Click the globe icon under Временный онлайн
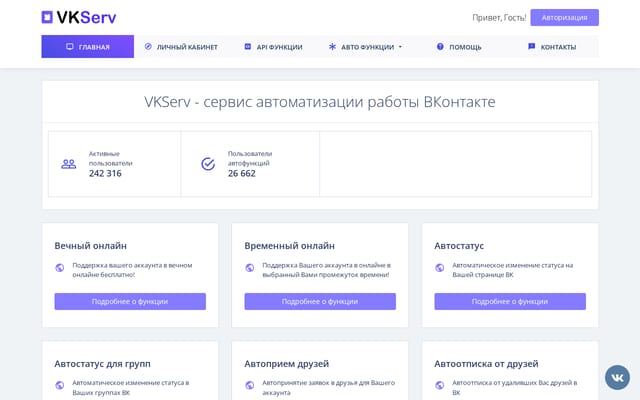 (x=250, y=268)
